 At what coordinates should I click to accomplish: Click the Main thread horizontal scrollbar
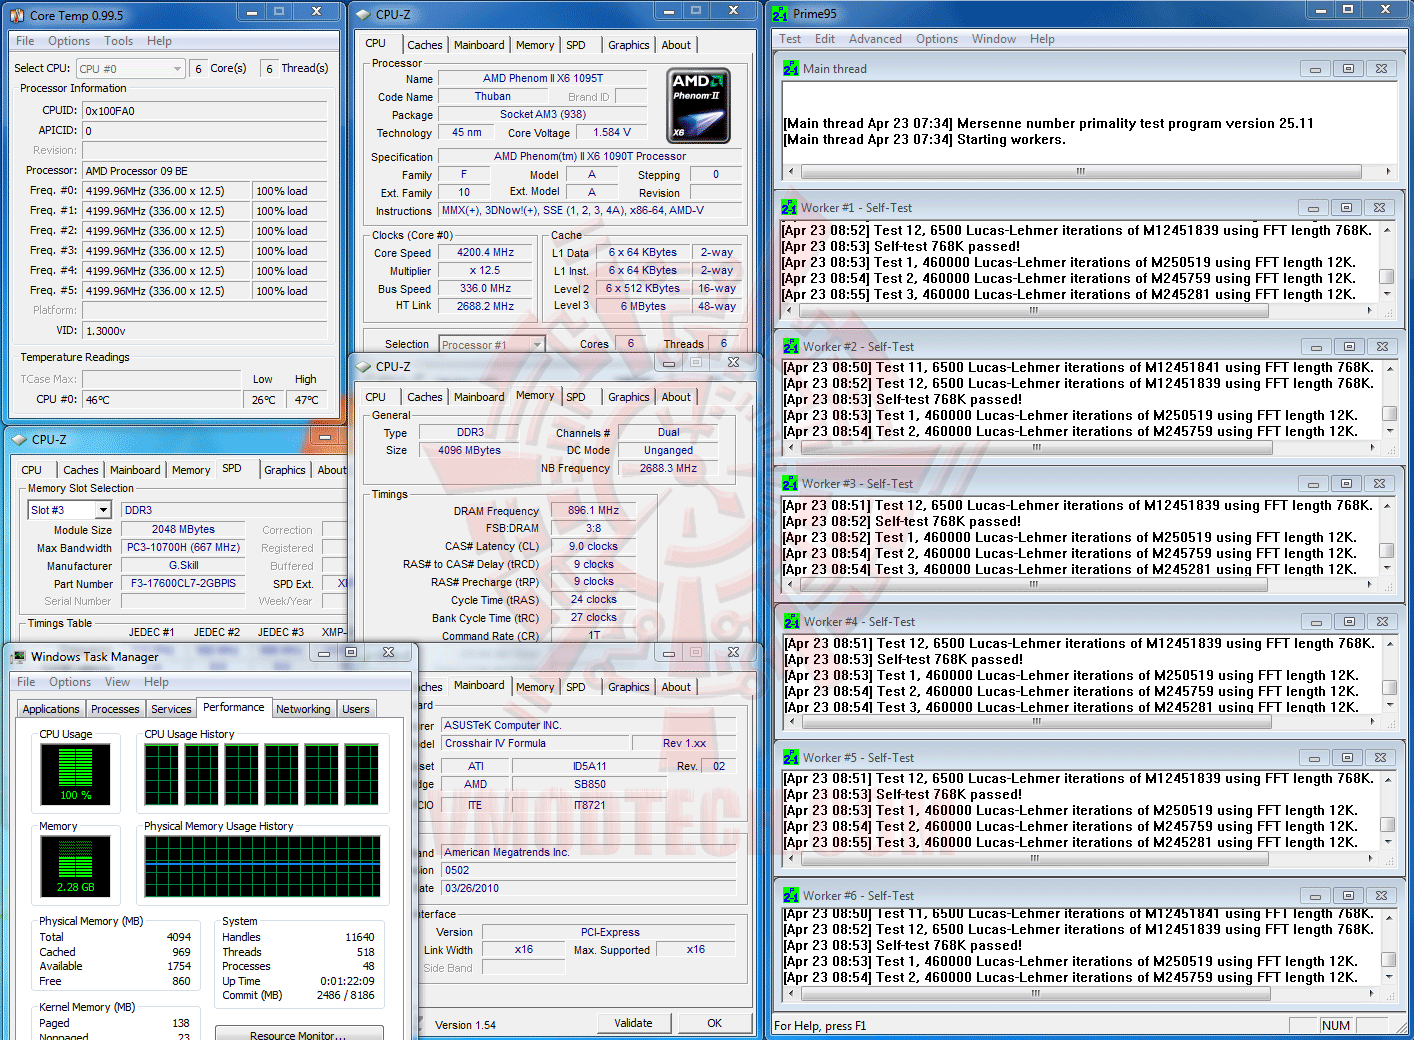pyautogui.click(x=1080, y=171)
